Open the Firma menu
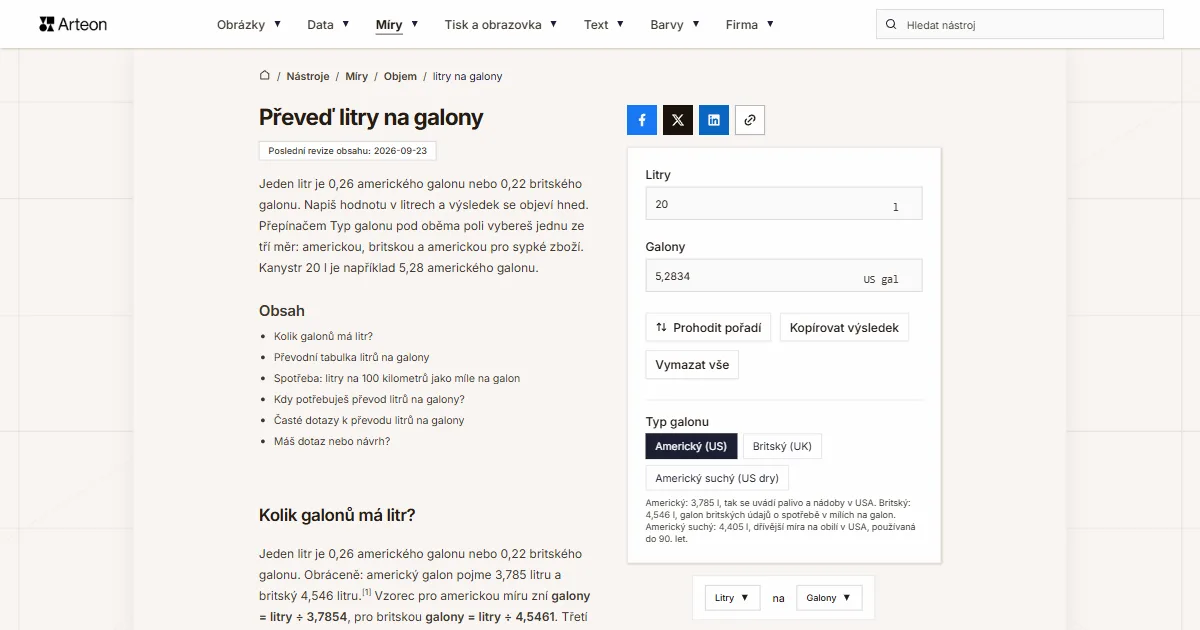The height and width of the screenshot is (630, 1200). (x=750, y=25)
